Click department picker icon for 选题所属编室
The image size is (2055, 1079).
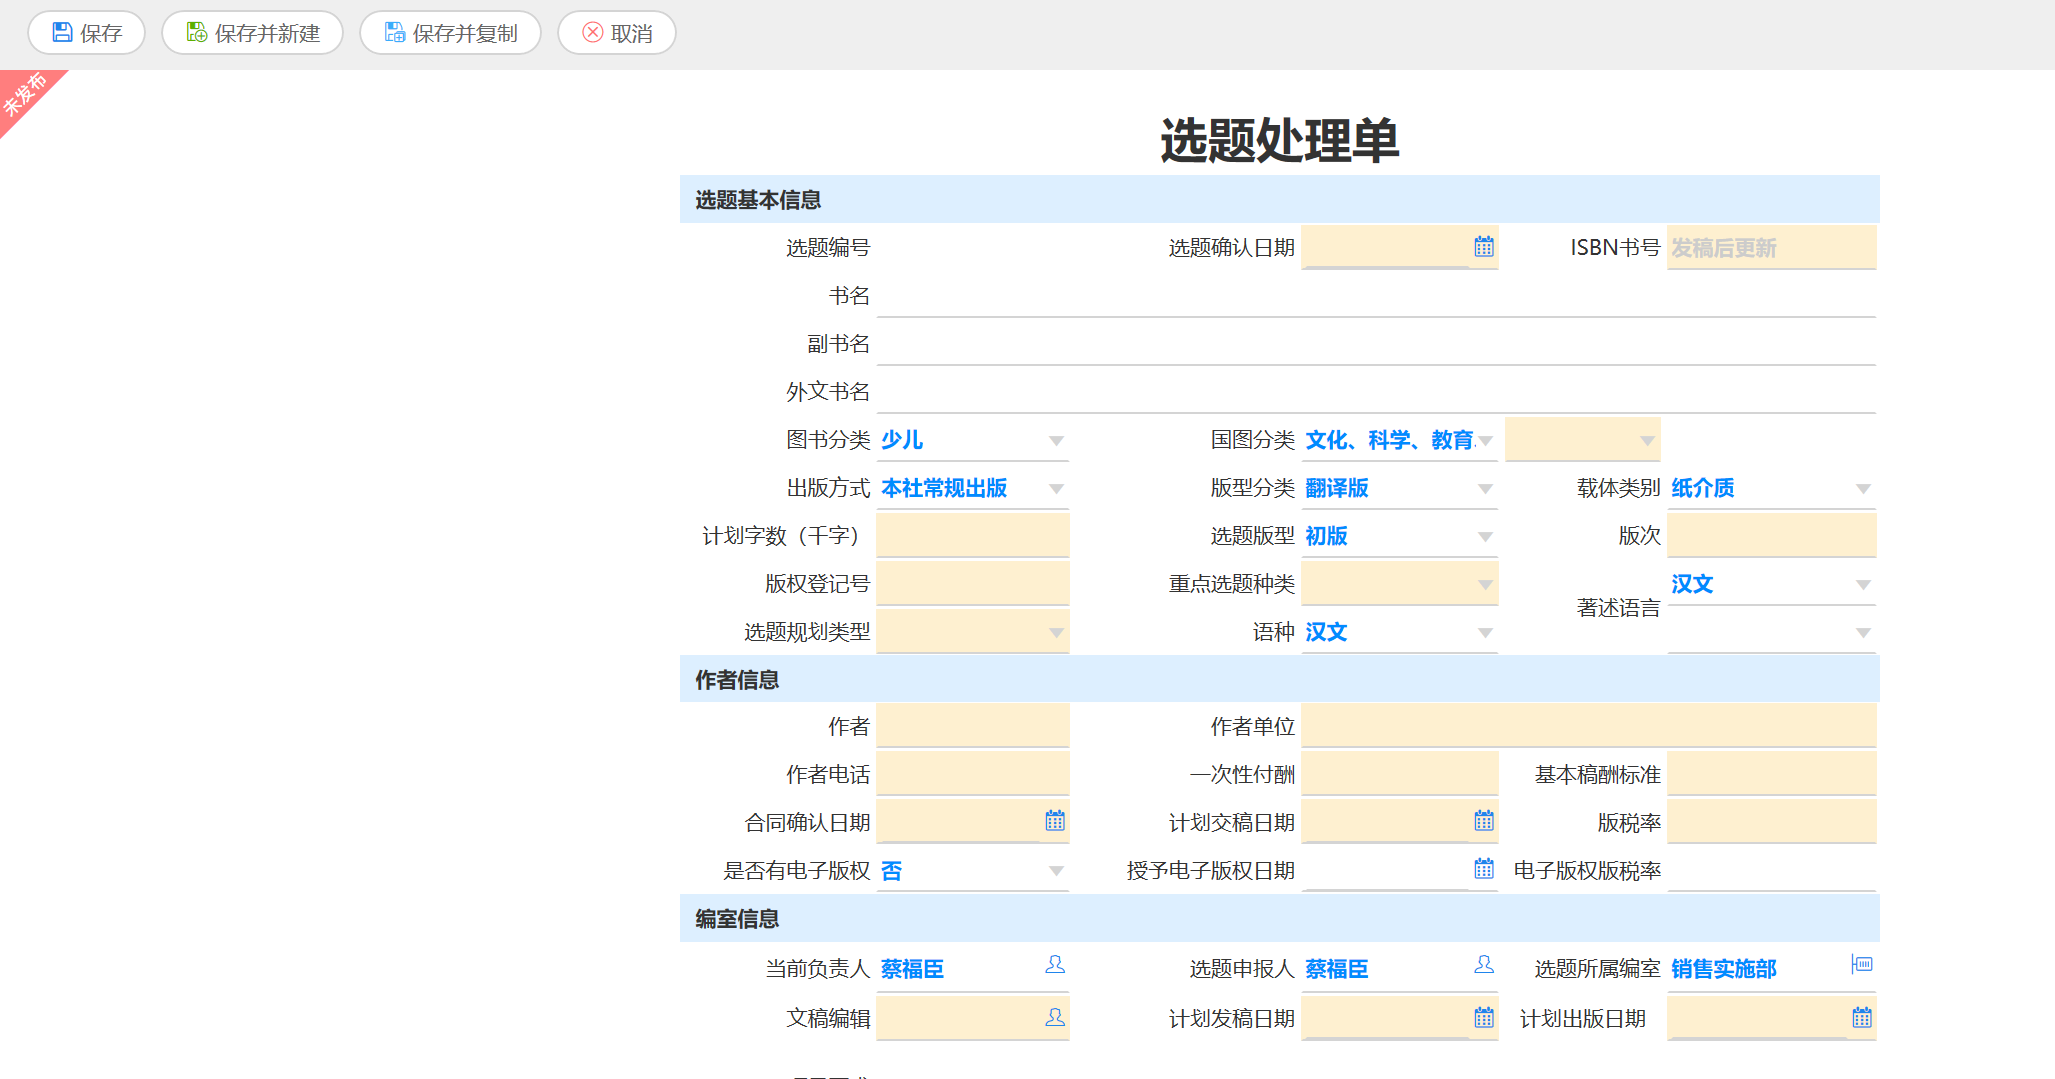click(1862, 964)
